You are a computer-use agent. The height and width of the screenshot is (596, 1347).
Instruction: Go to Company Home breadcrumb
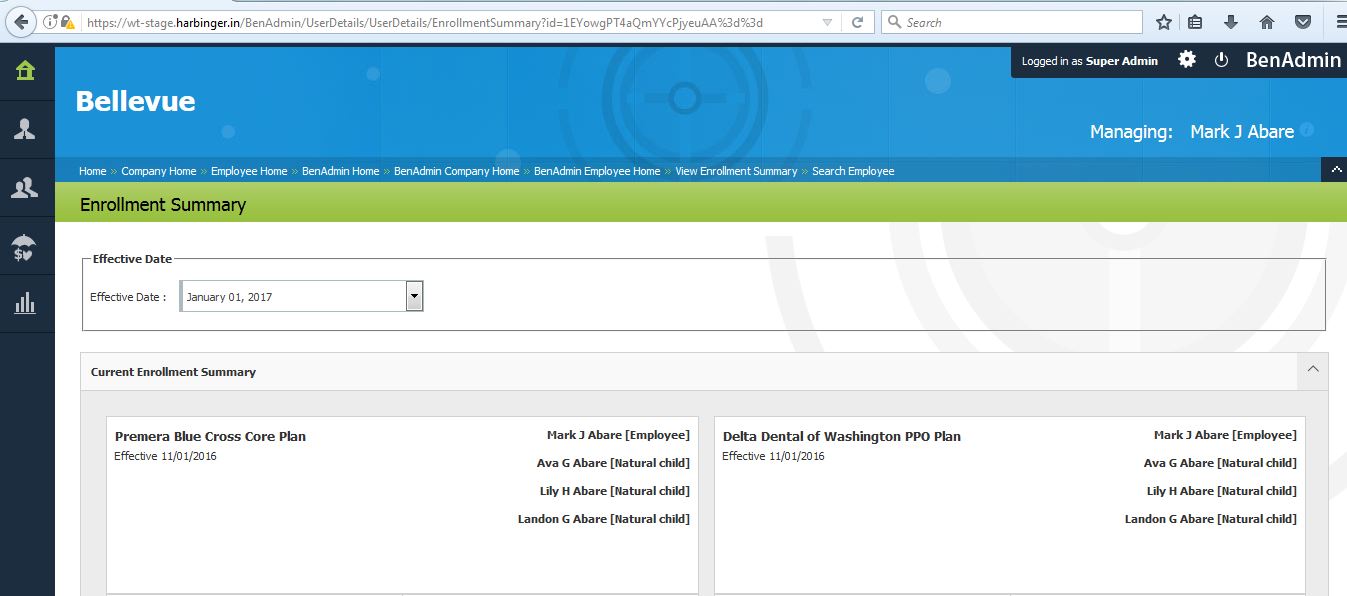coord(159,171)
